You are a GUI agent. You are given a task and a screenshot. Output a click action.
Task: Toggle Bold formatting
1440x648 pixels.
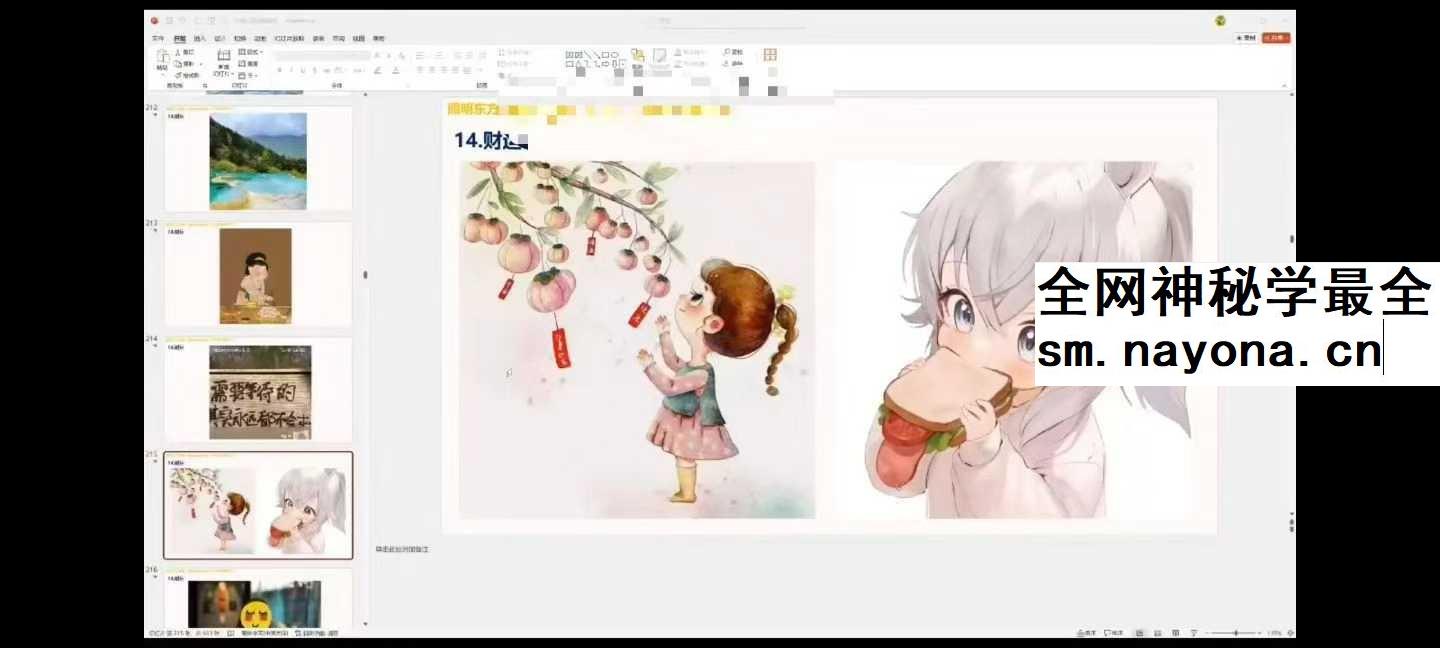[x=279, y=70]
